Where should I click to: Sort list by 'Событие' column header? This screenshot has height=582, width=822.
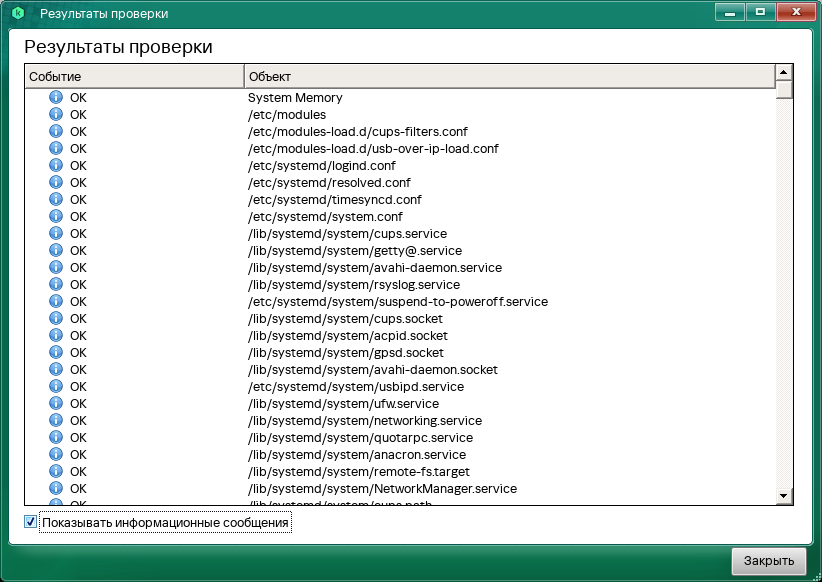[134, 76]
